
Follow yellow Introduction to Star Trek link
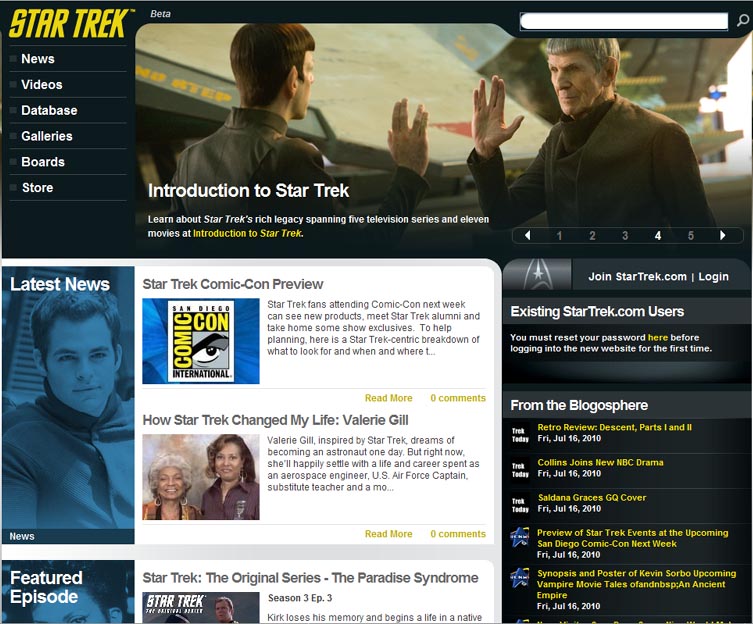coord(247,233)
